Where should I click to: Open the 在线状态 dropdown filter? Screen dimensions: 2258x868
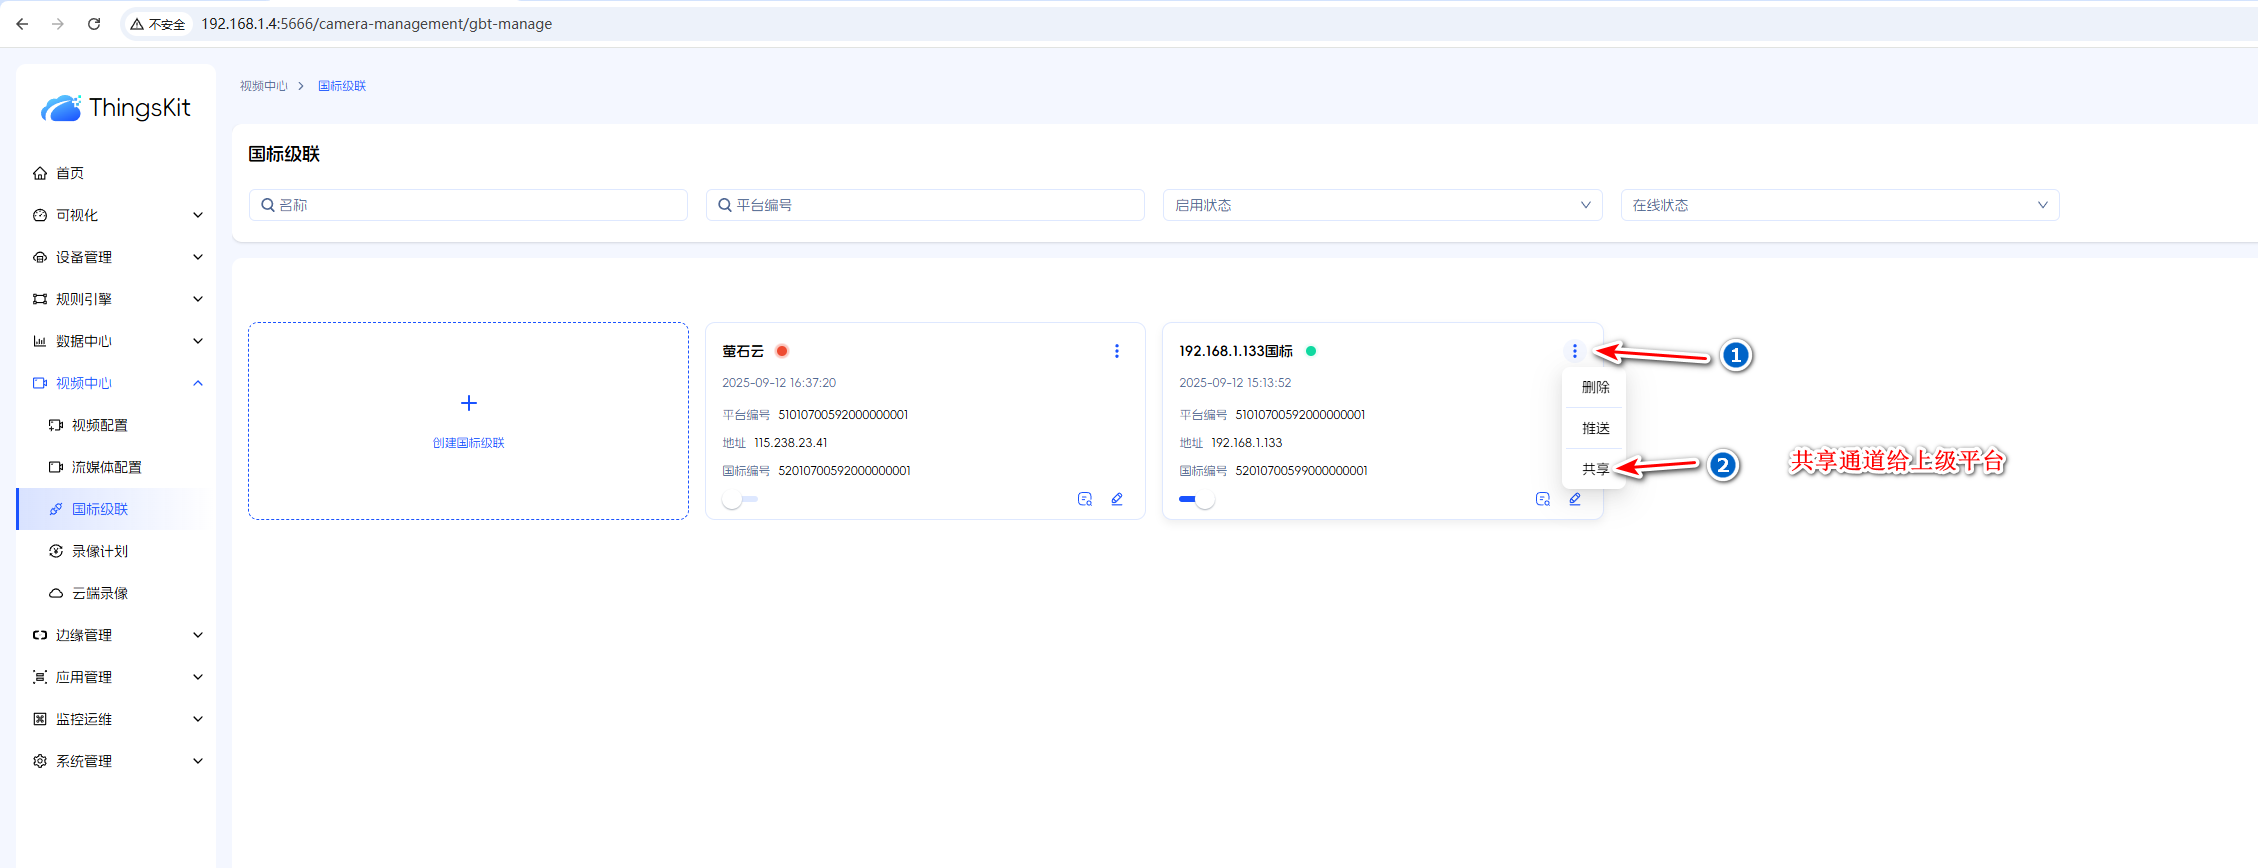(1839, 205)
